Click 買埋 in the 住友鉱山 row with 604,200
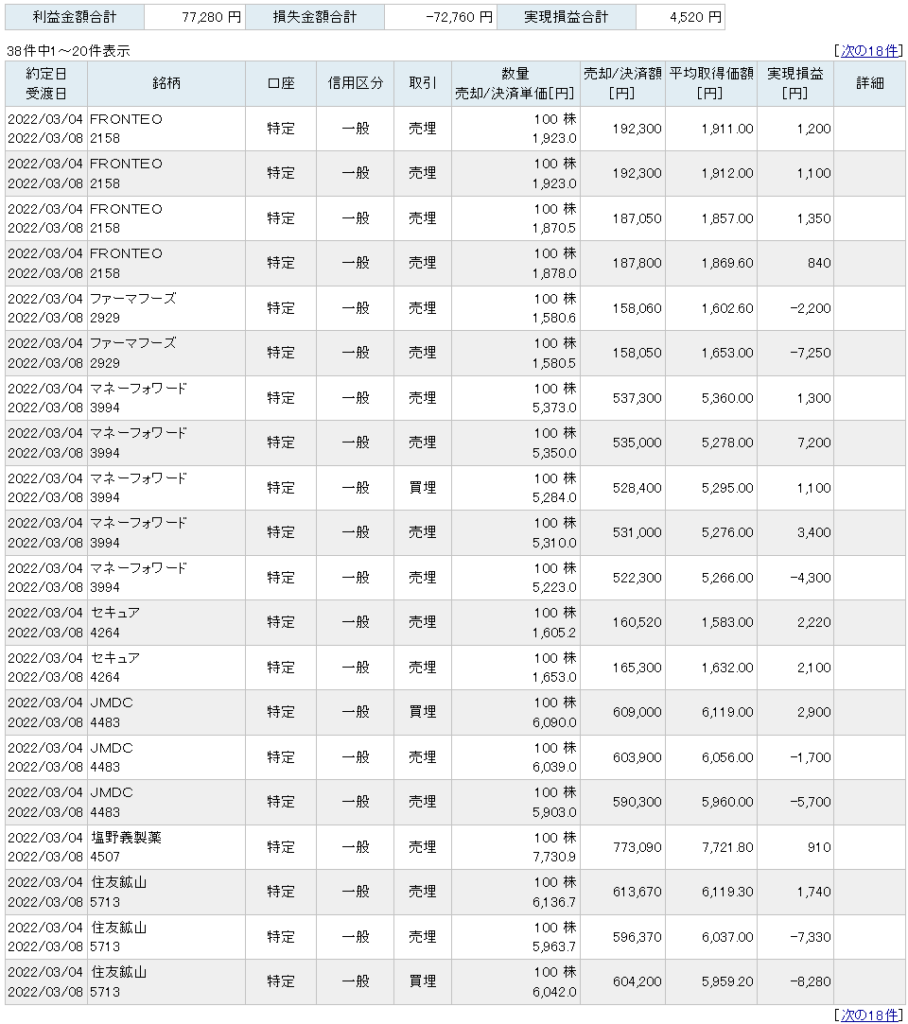This screenshot has height=1024, width=908. 423,982
